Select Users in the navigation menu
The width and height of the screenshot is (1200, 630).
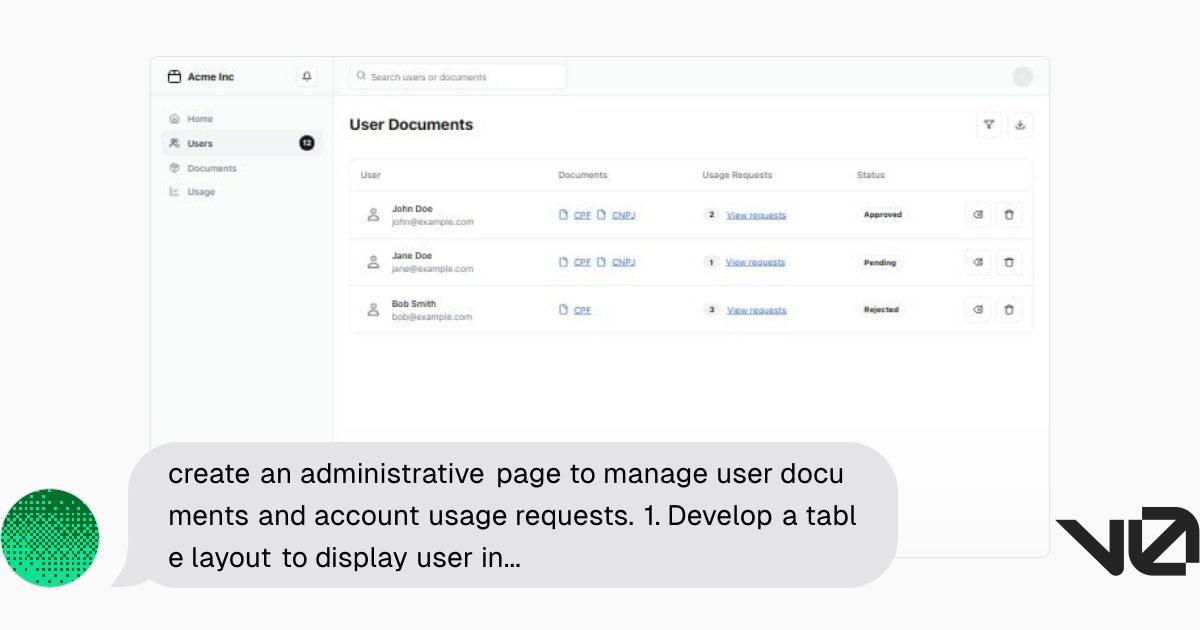[199, 143]
